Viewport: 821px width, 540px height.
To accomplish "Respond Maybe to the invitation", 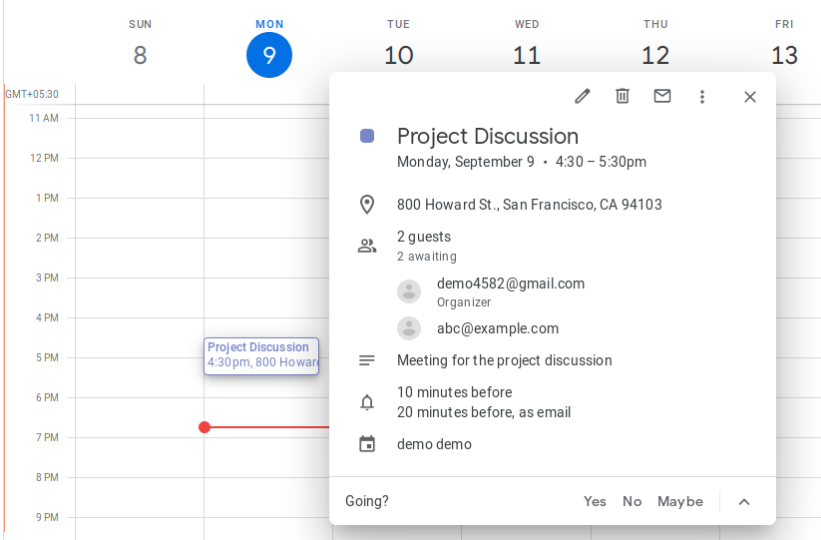I will [x=680, y=501].
